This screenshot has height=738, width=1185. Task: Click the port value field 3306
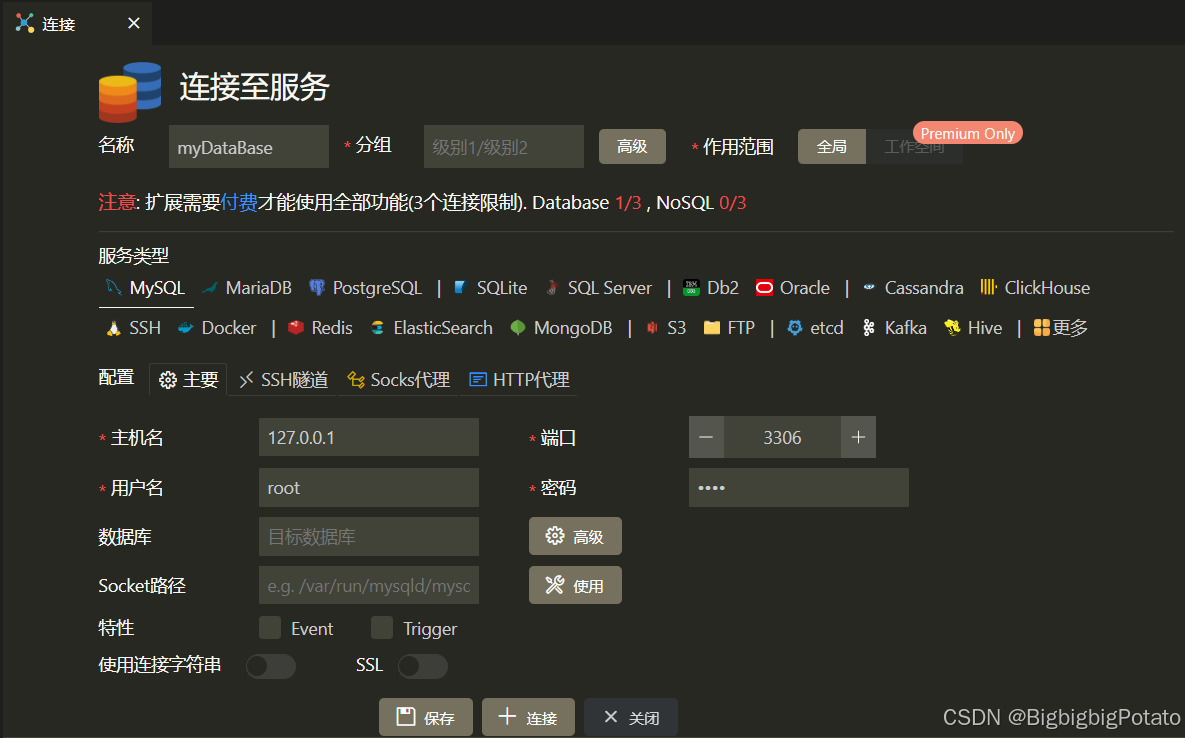tap(782, 437)
